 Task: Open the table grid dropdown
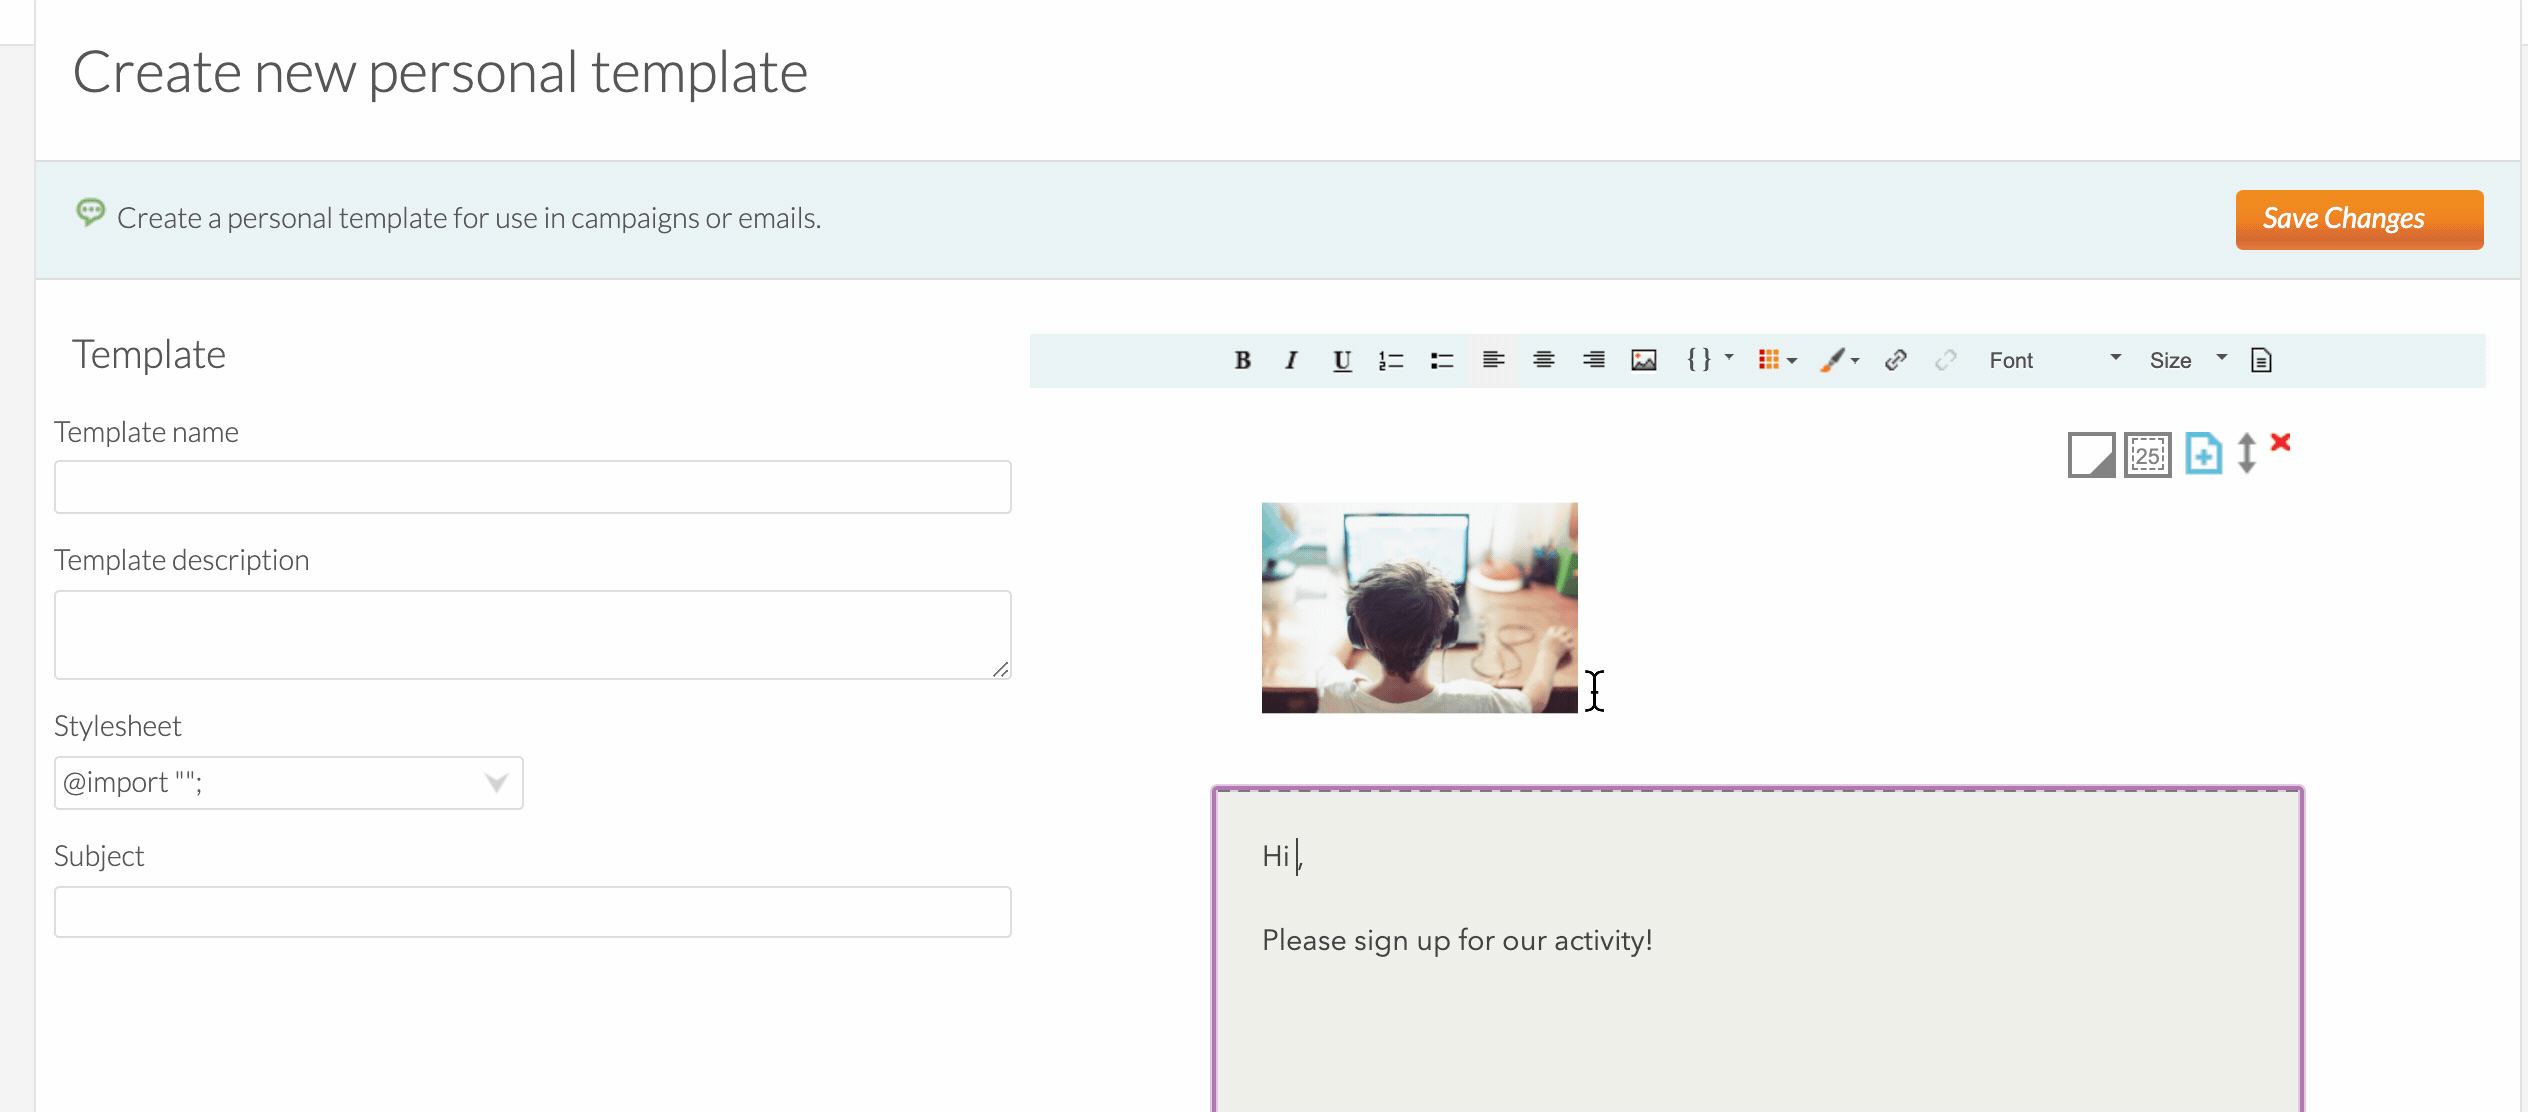point(1777,360)
